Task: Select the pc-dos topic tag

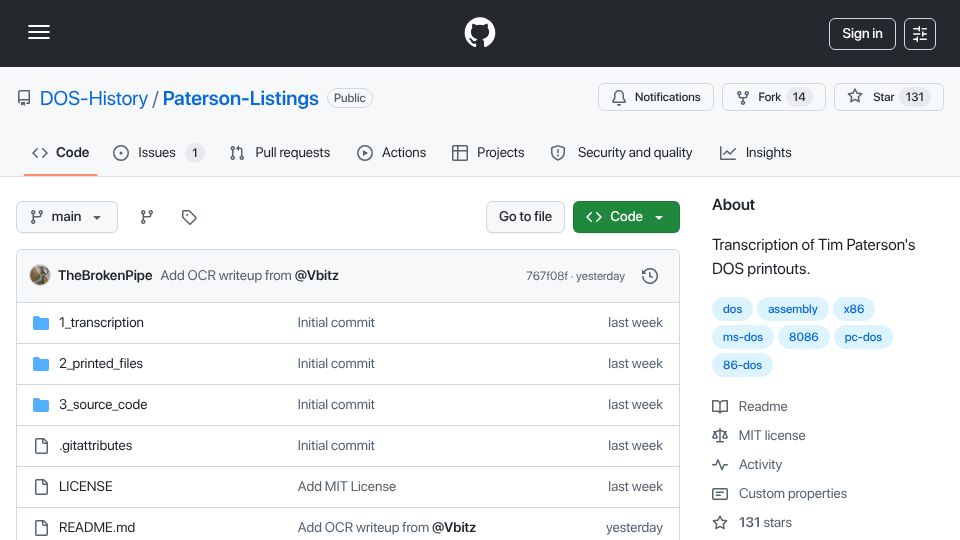Action: click(863, 337)
